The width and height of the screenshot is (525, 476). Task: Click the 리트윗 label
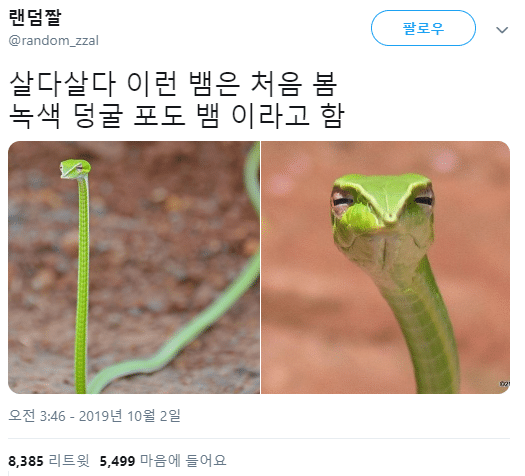[x=69, y=461]
